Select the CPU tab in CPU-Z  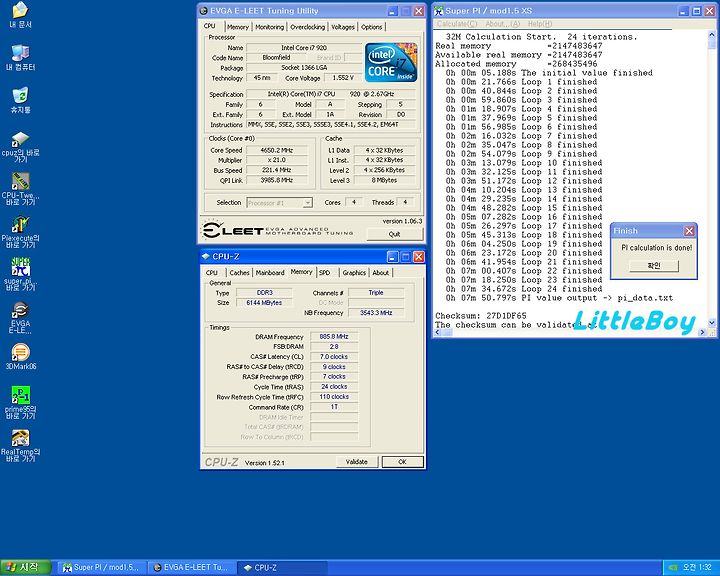[x=212, y=273]
